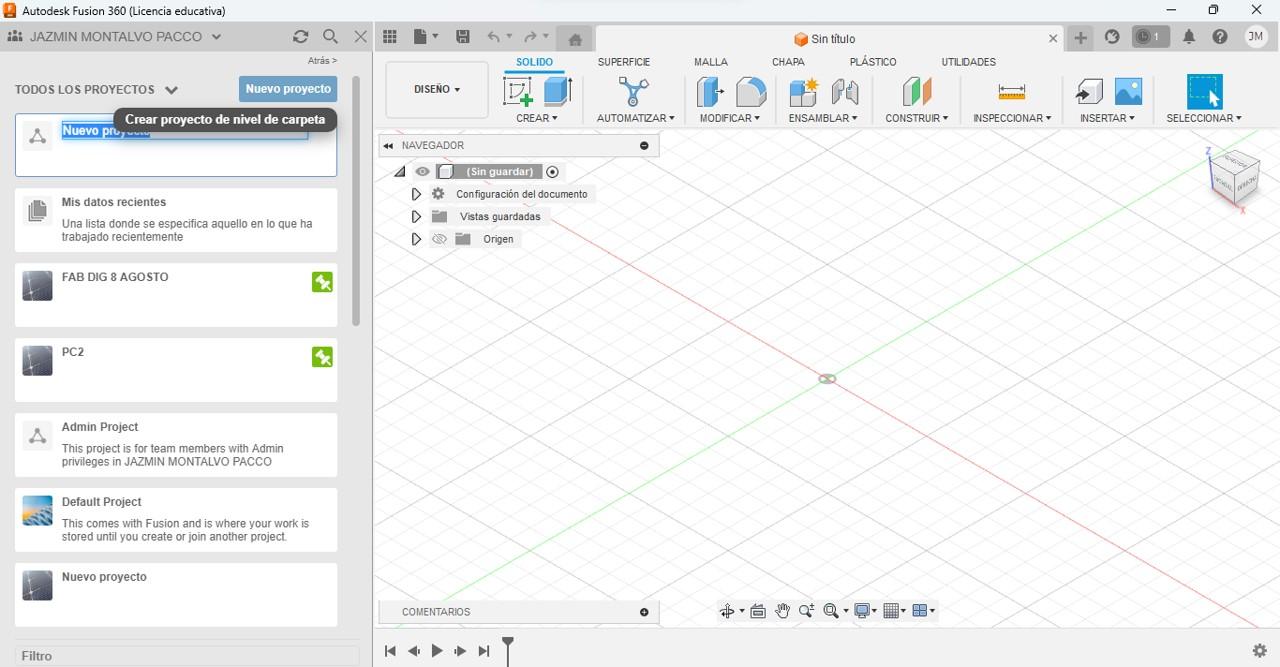Select the Press Pull tool
This screenshot has height=667, width=1280.
point(711,92)
